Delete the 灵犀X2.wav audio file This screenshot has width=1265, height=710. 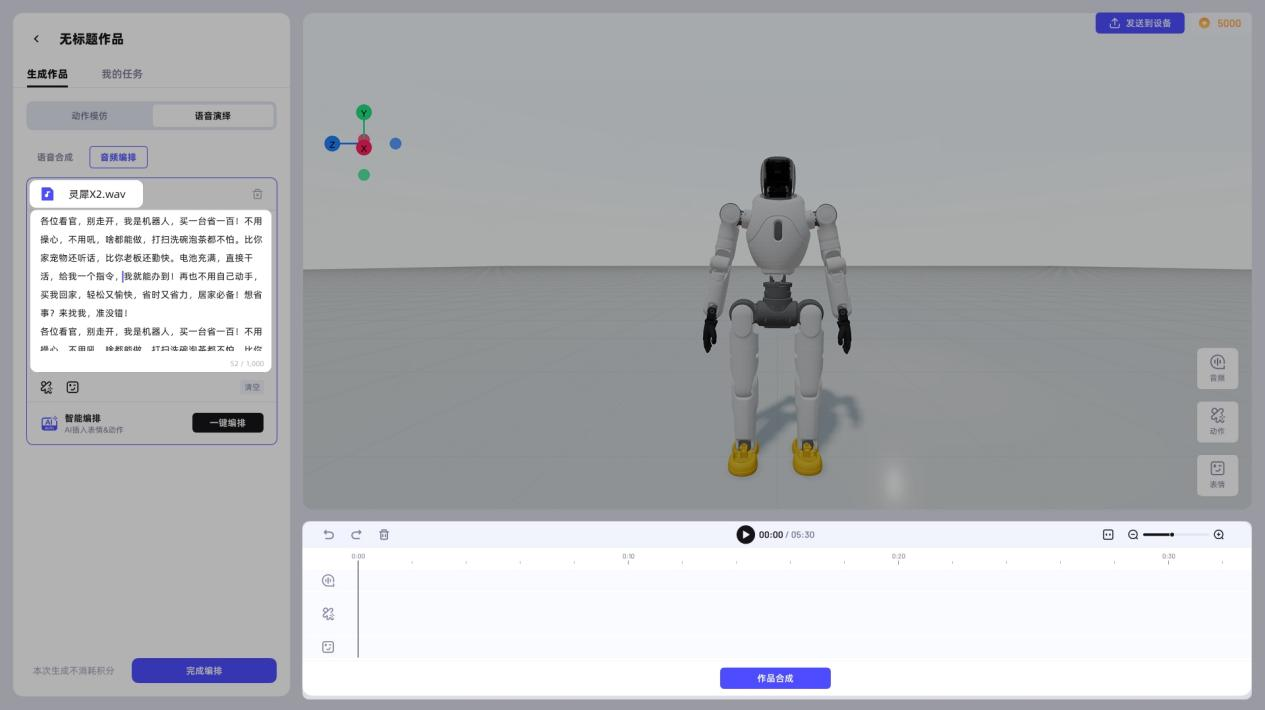257,194
